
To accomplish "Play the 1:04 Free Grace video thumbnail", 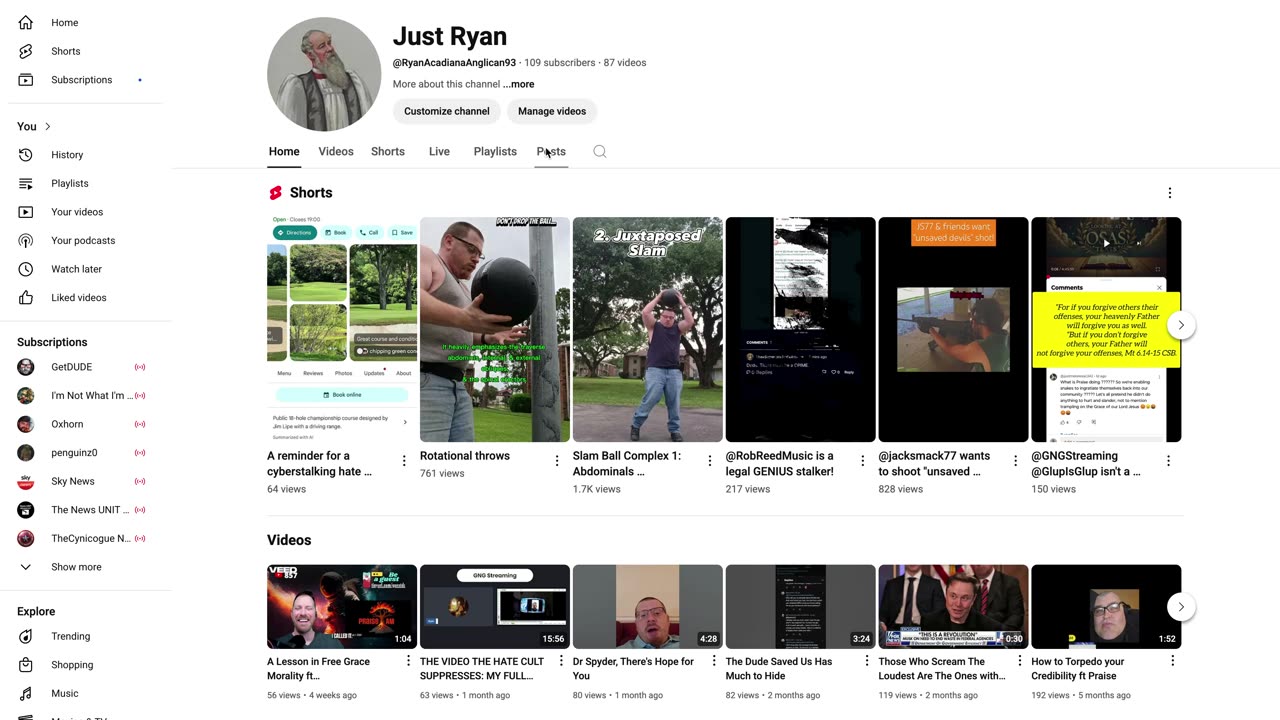I will pyautogui.click(x=342, y=607).
